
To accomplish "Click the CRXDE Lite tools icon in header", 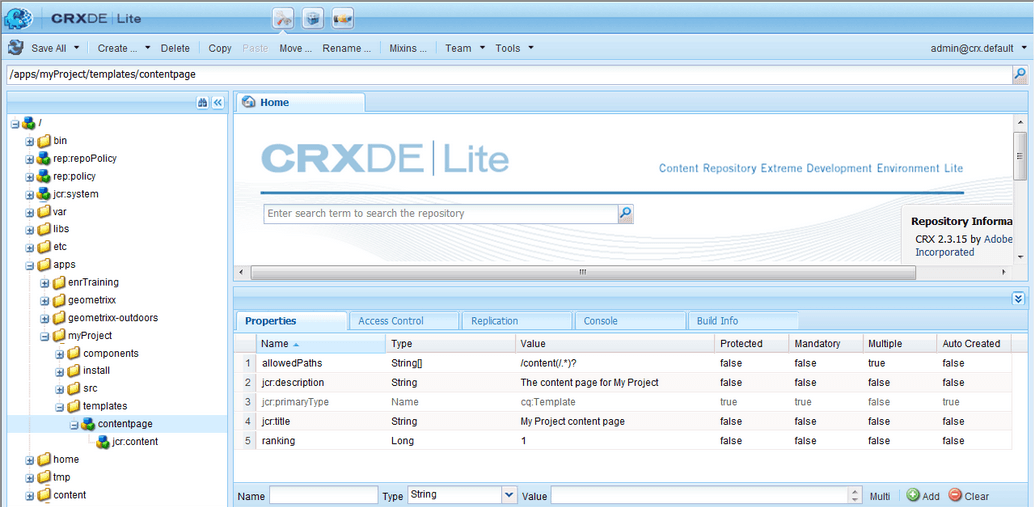I will [x=283, y=19].
